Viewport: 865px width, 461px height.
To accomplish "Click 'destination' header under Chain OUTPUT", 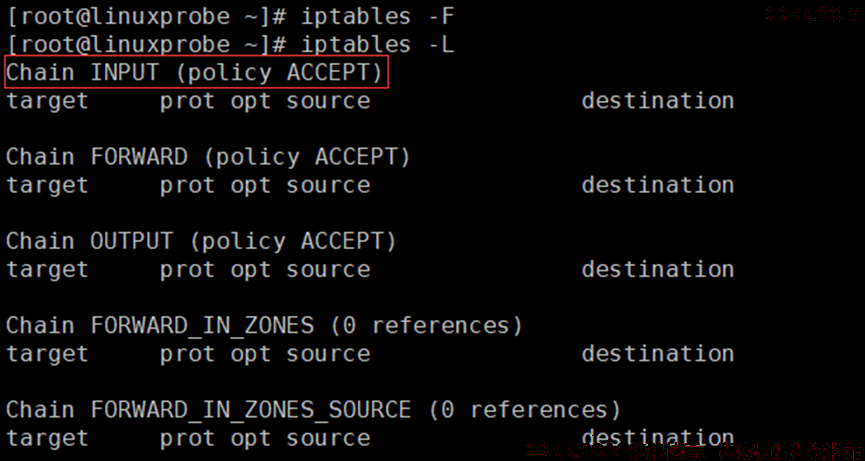I will click(658, 270).
